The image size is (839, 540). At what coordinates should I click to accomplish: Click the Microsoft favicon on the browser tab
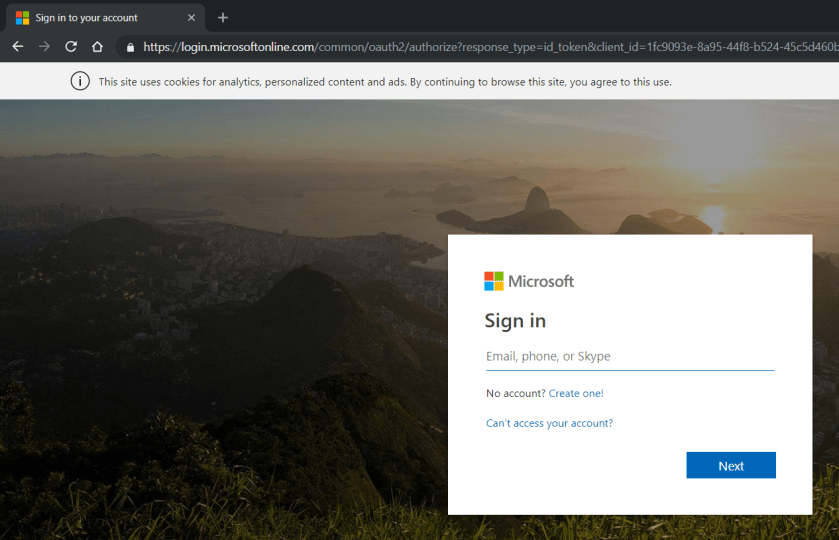(22, 17)
